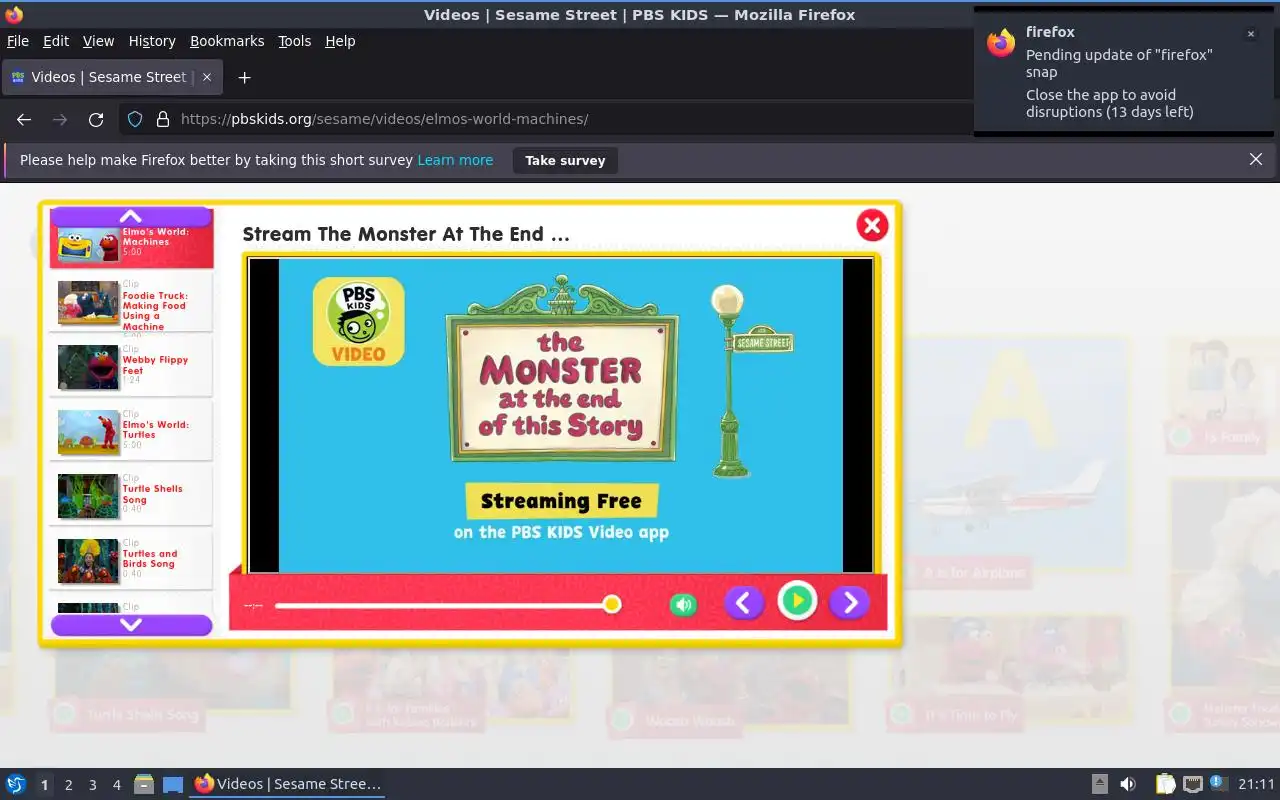Click the Take survey button
Viewport: 1280px width, 800px height.
[x=565, y=160]
